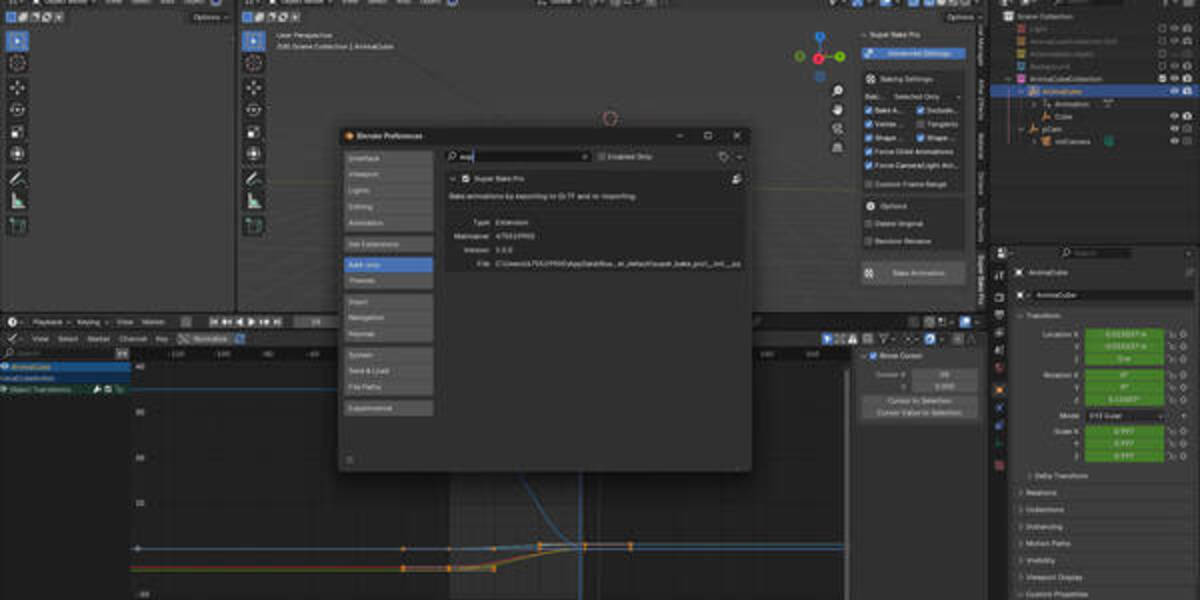Enable the Custom Frame Range checkbox

[869, 184]
